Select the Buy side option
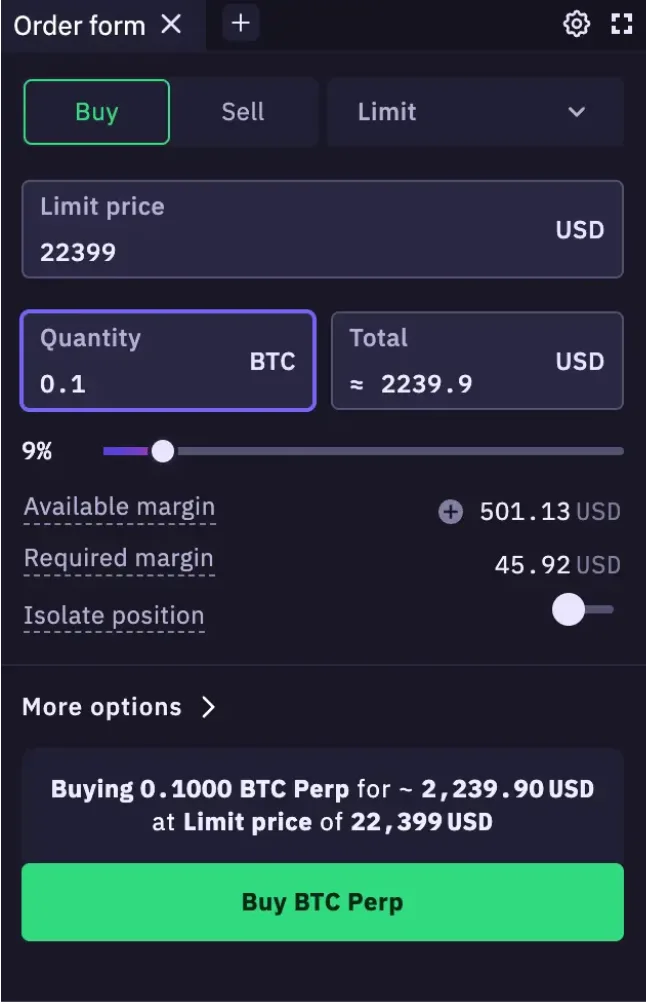The image size is (646, 1004). click(97, 112)
